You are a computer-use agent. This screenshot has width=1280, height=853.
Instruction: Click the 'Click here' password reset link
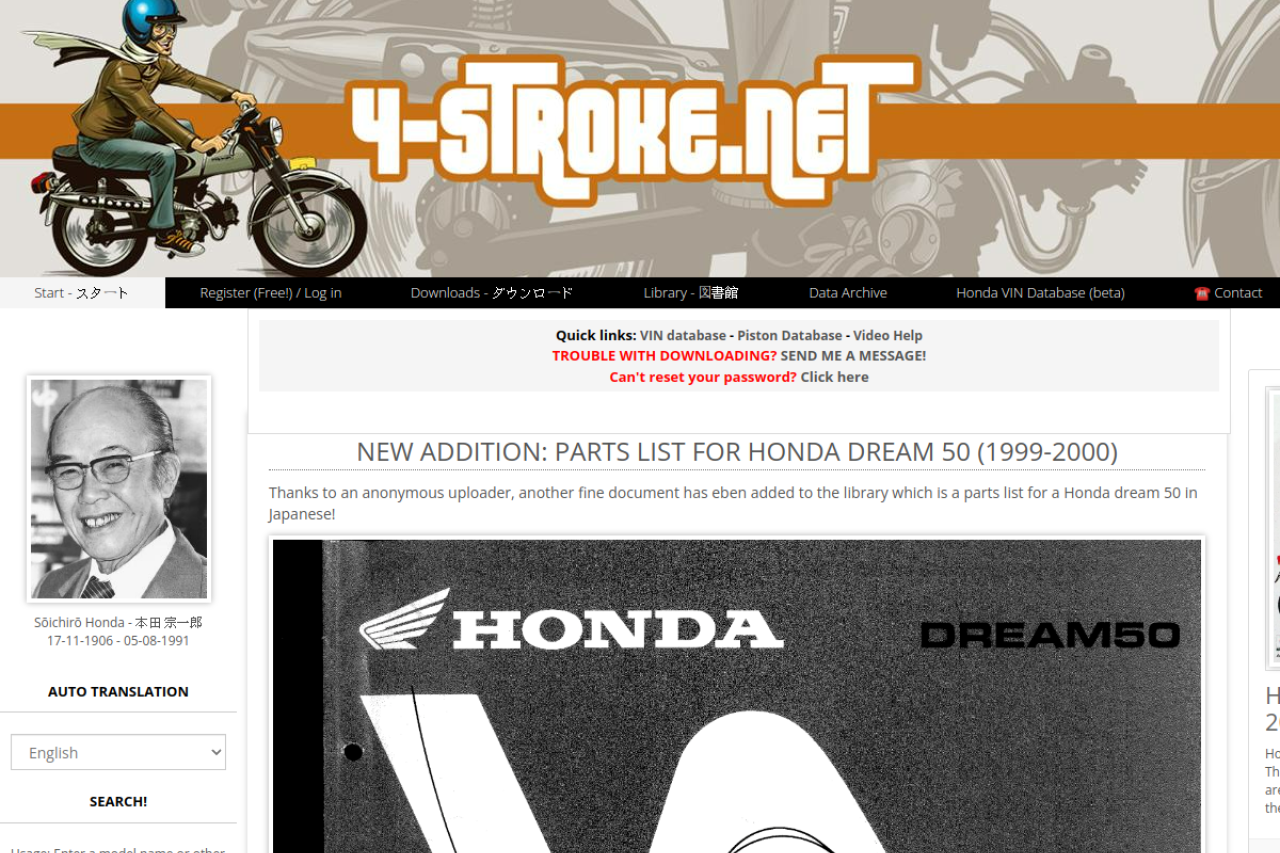pos(834,377)
